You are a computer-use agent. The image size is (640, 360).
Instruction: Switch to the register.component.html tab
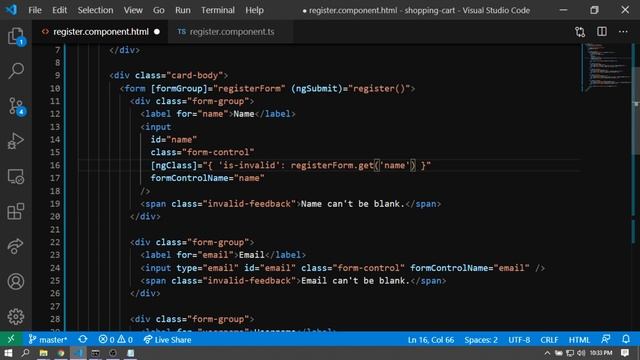[x=100, y=32]
